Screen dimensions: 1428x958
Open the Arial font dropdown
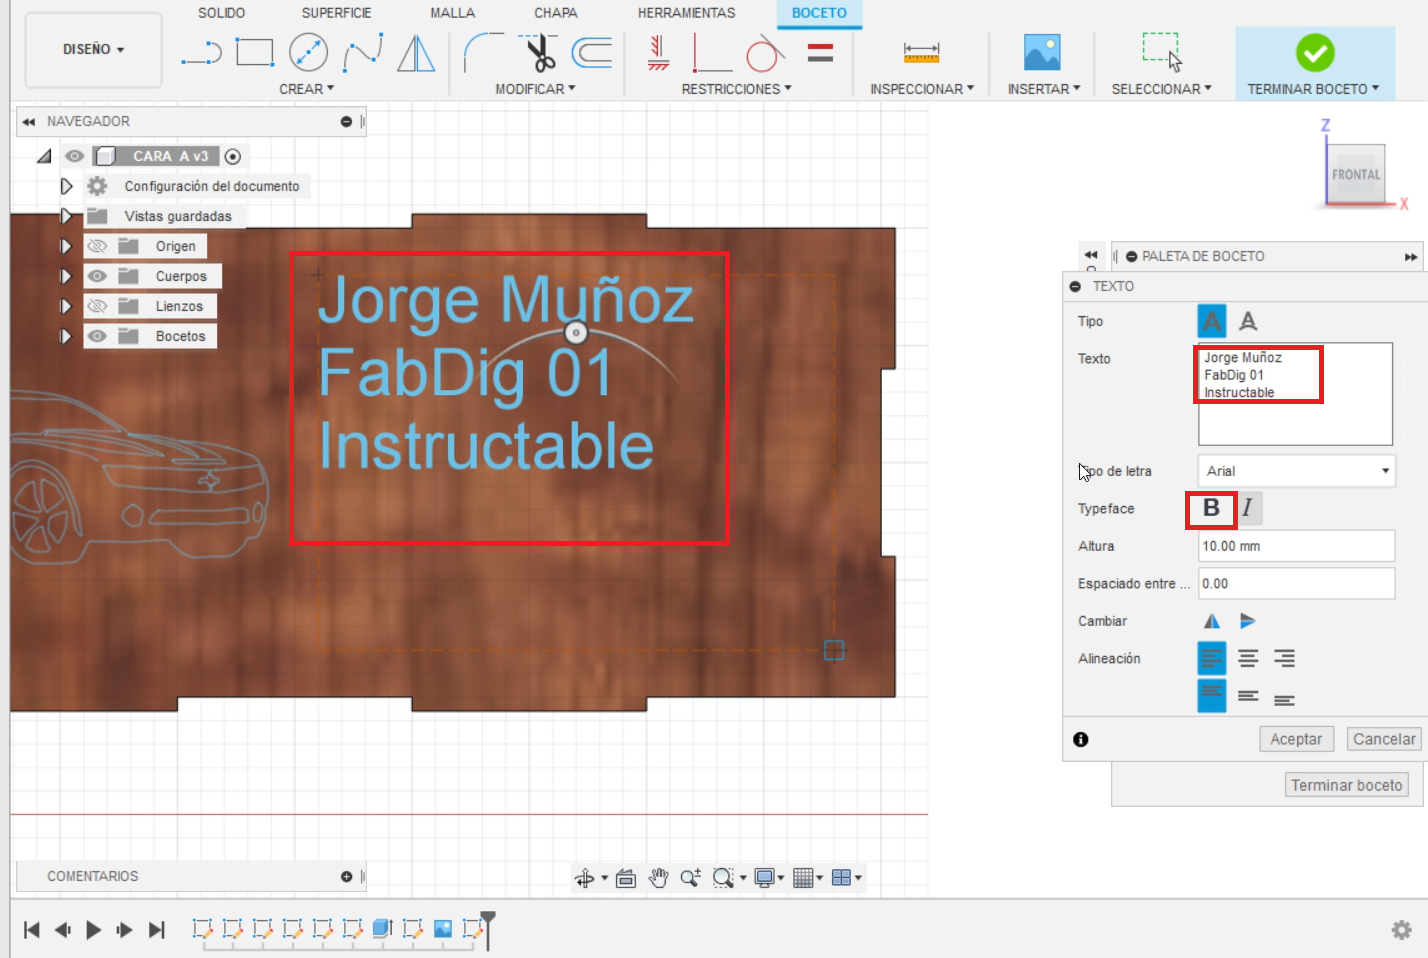[1296, 471]
